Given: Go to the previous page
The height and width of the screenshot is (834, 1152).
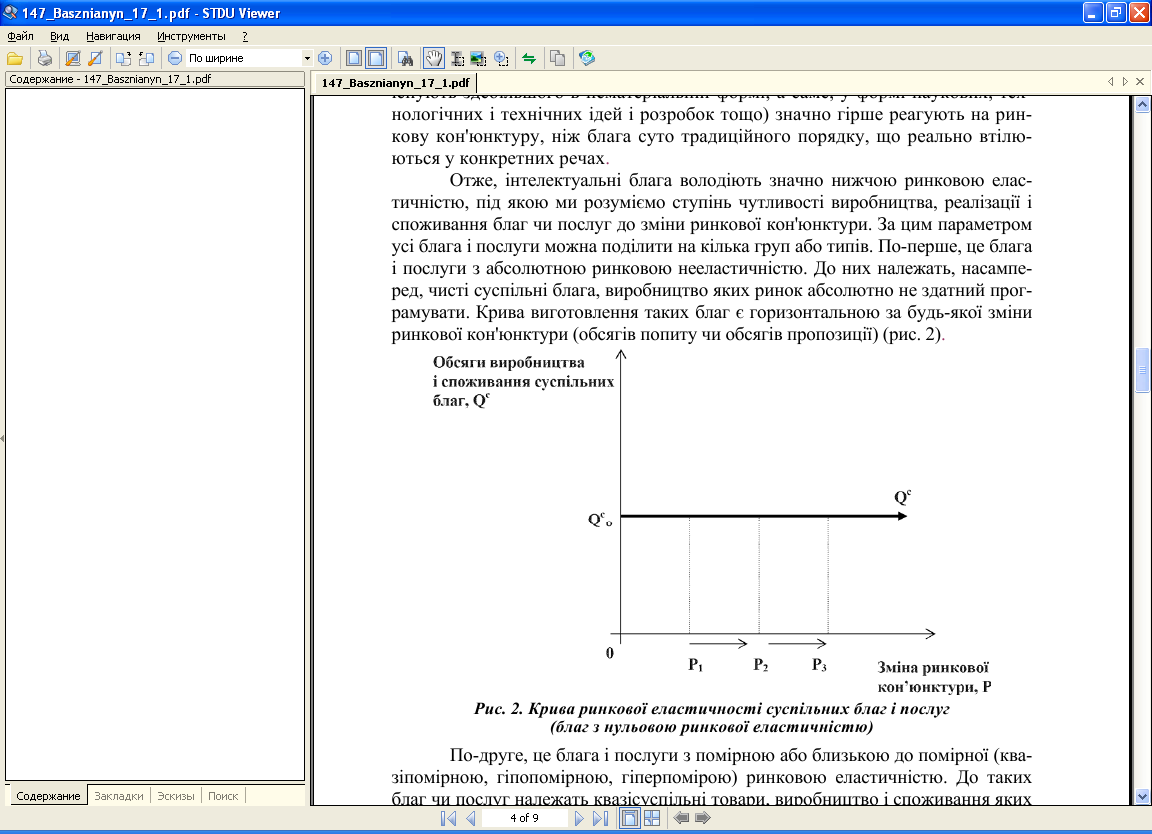Looking at the screenshot, I should coord(471,818).
